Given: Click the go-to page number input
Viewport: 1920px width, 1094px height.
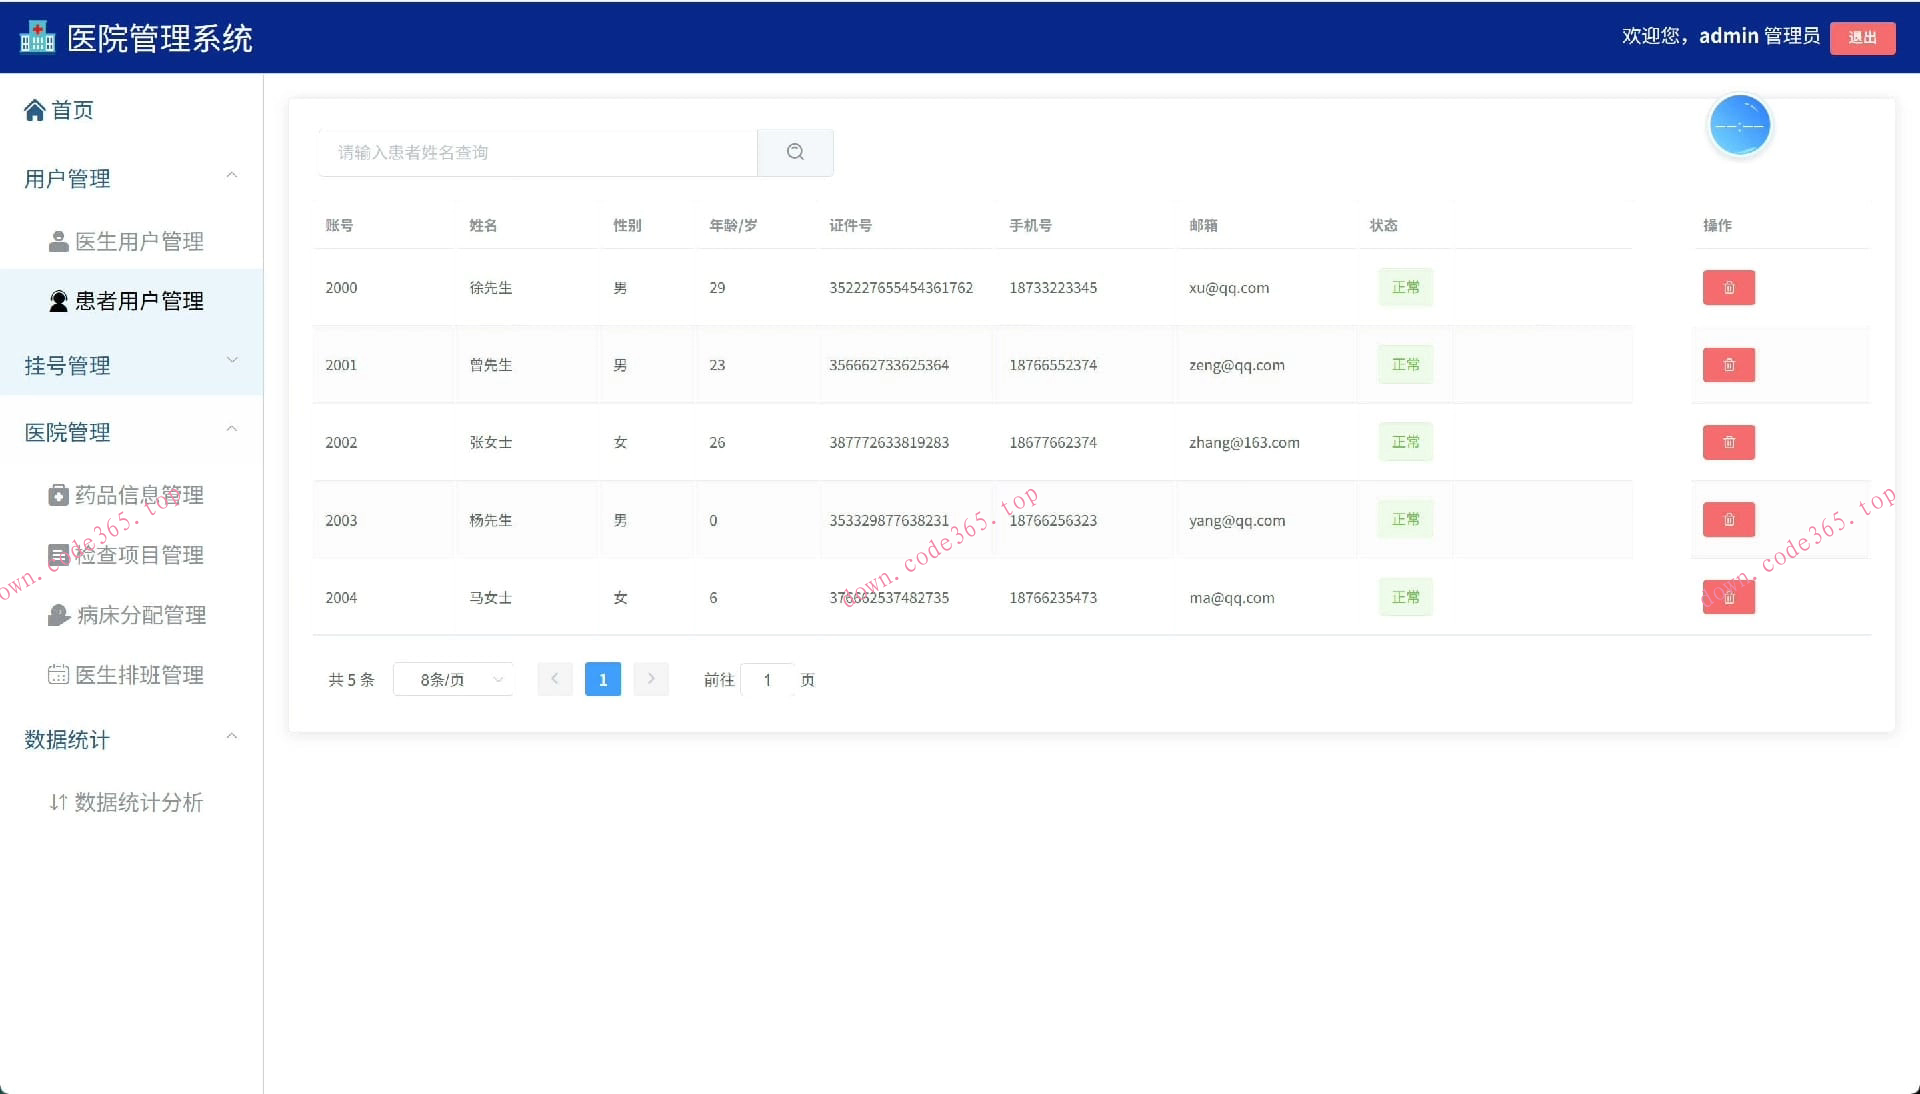Looking at the screenshot, I should (767, 680).
